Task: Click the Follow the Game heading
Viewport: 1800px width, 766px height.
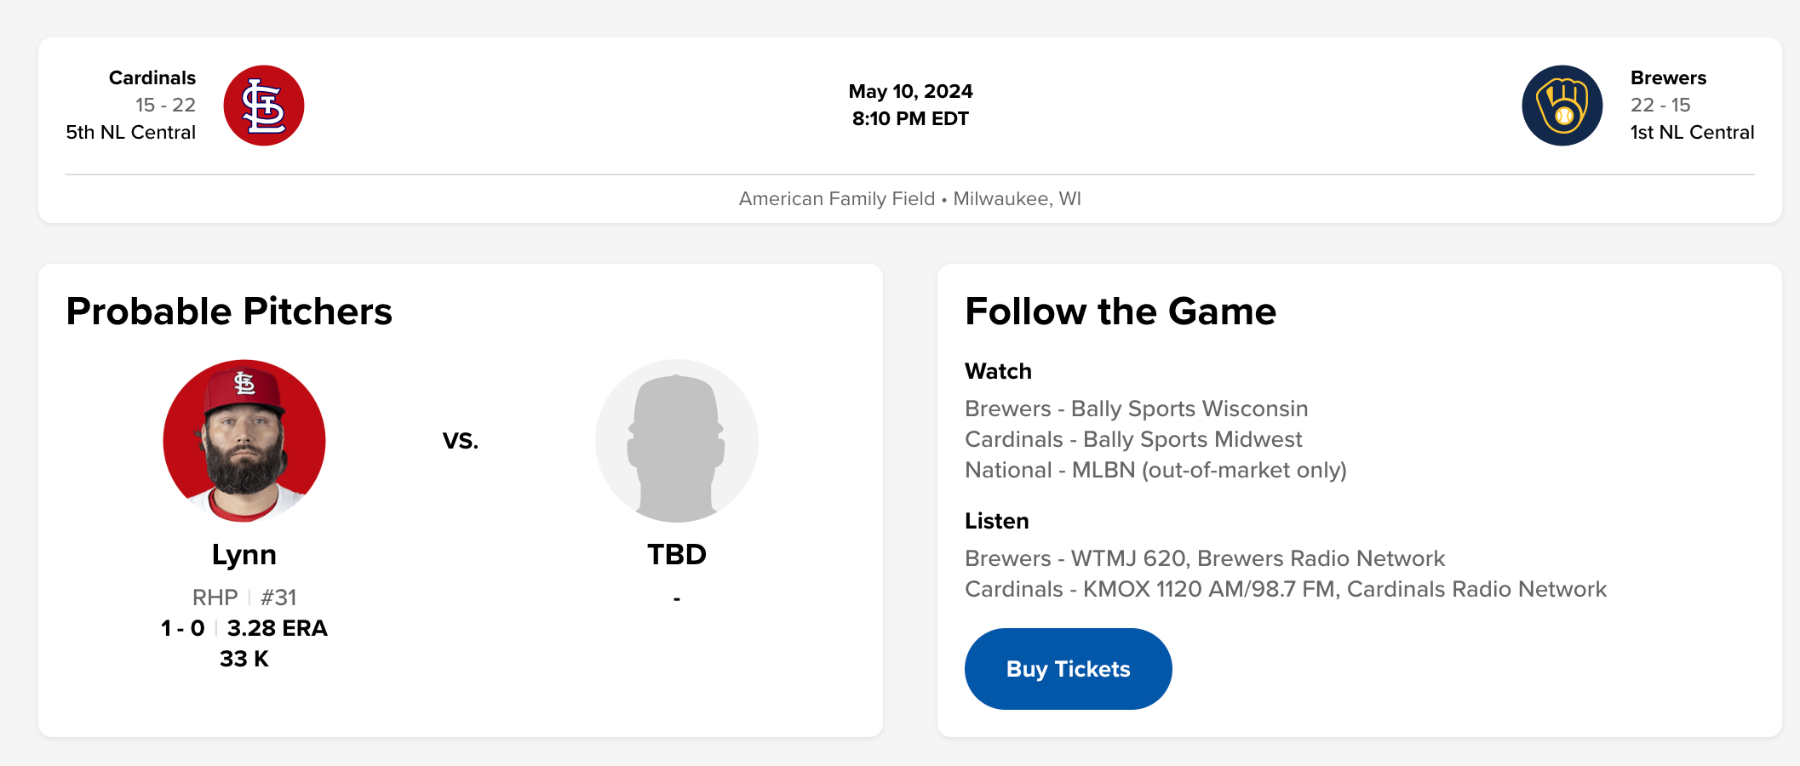Action: (x=1120, y=312)
